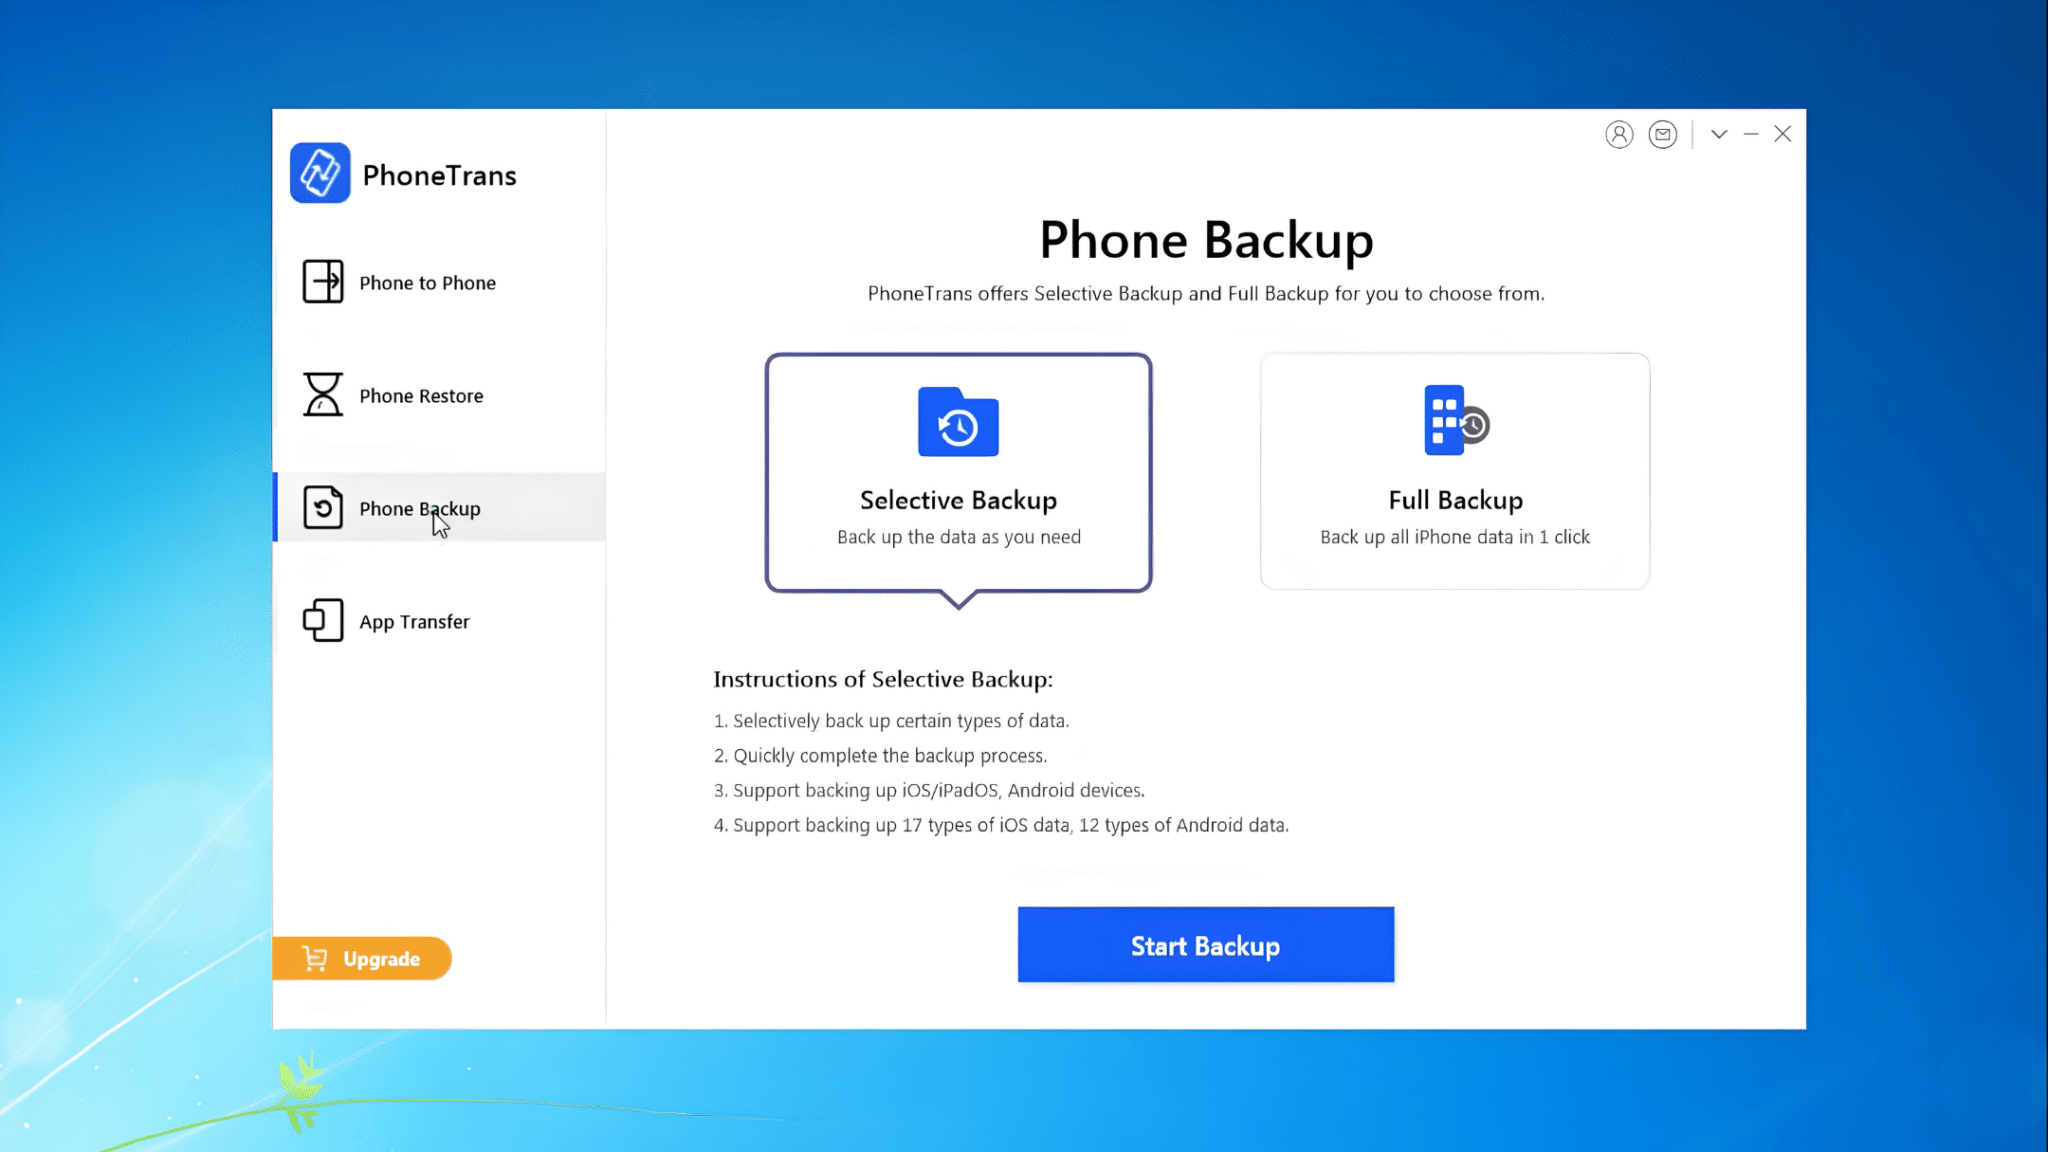The image size is (2048, 1152).
Task: Open the user account icon
Action: click(1619, 134)
